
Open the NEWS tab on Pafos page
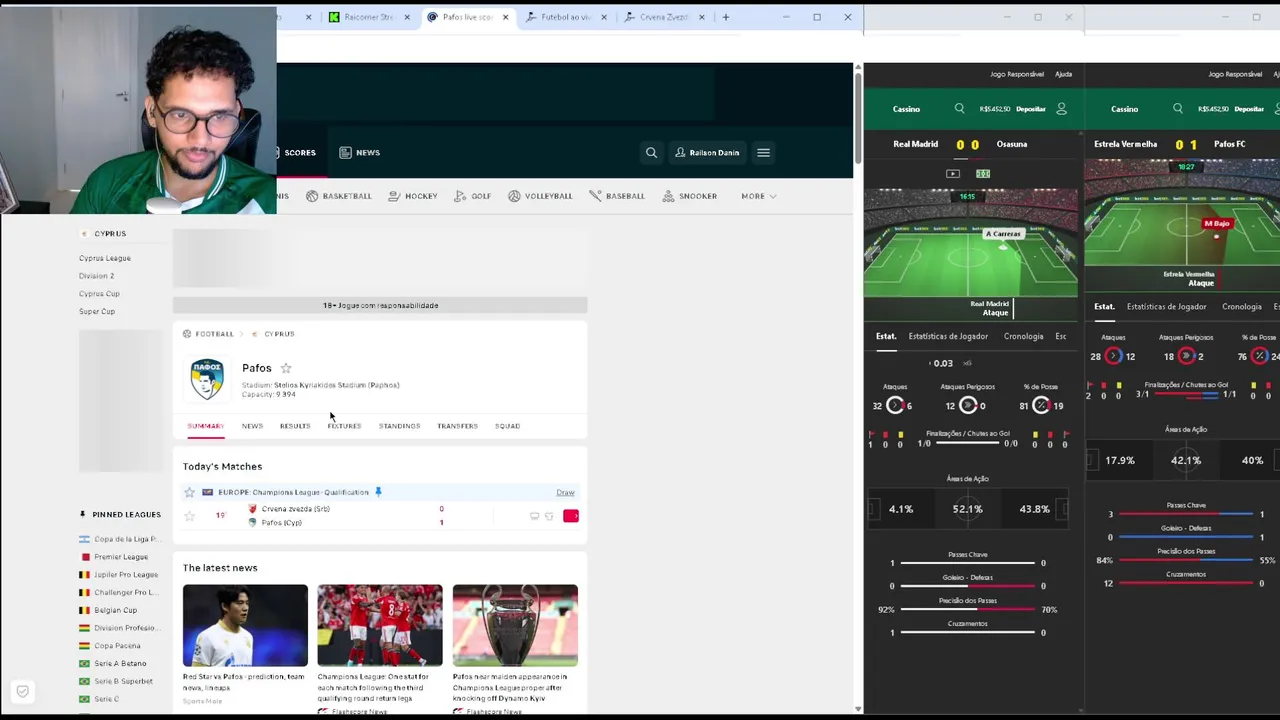[252, 426]
